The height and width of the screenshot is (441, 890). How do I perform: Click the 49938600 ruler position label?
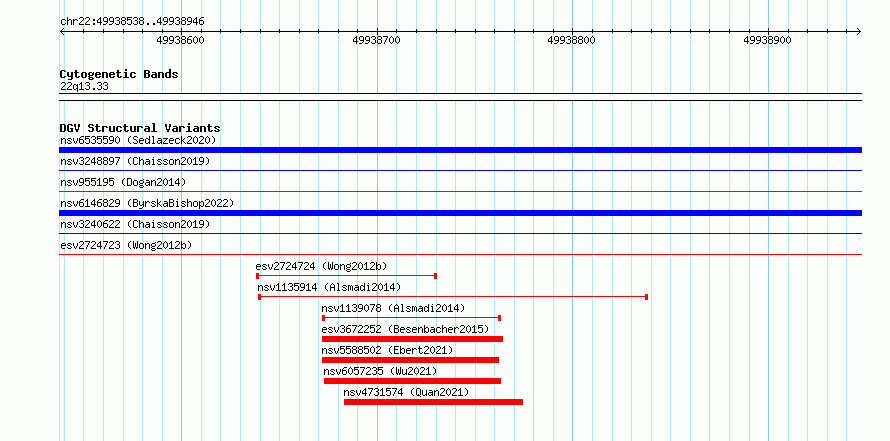[180, 40]
